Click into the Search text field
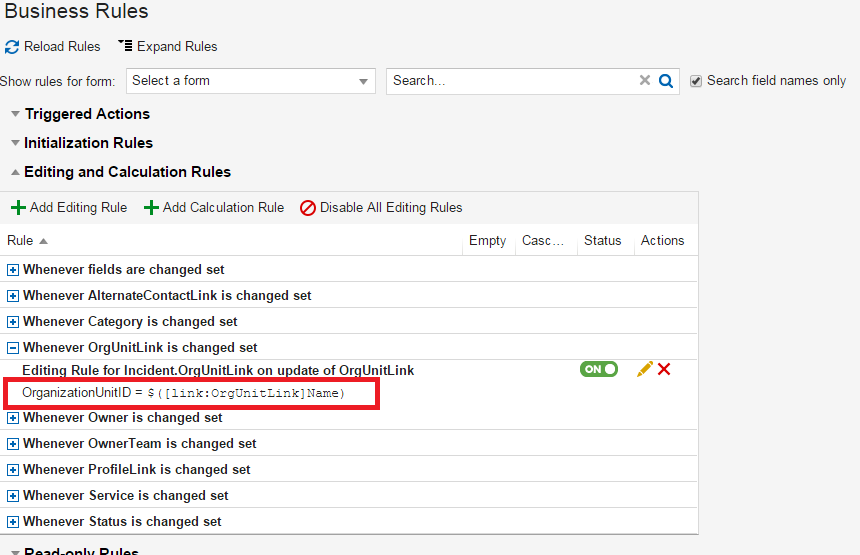This screenshot has height=555, width=860. [x=512, y=81]
